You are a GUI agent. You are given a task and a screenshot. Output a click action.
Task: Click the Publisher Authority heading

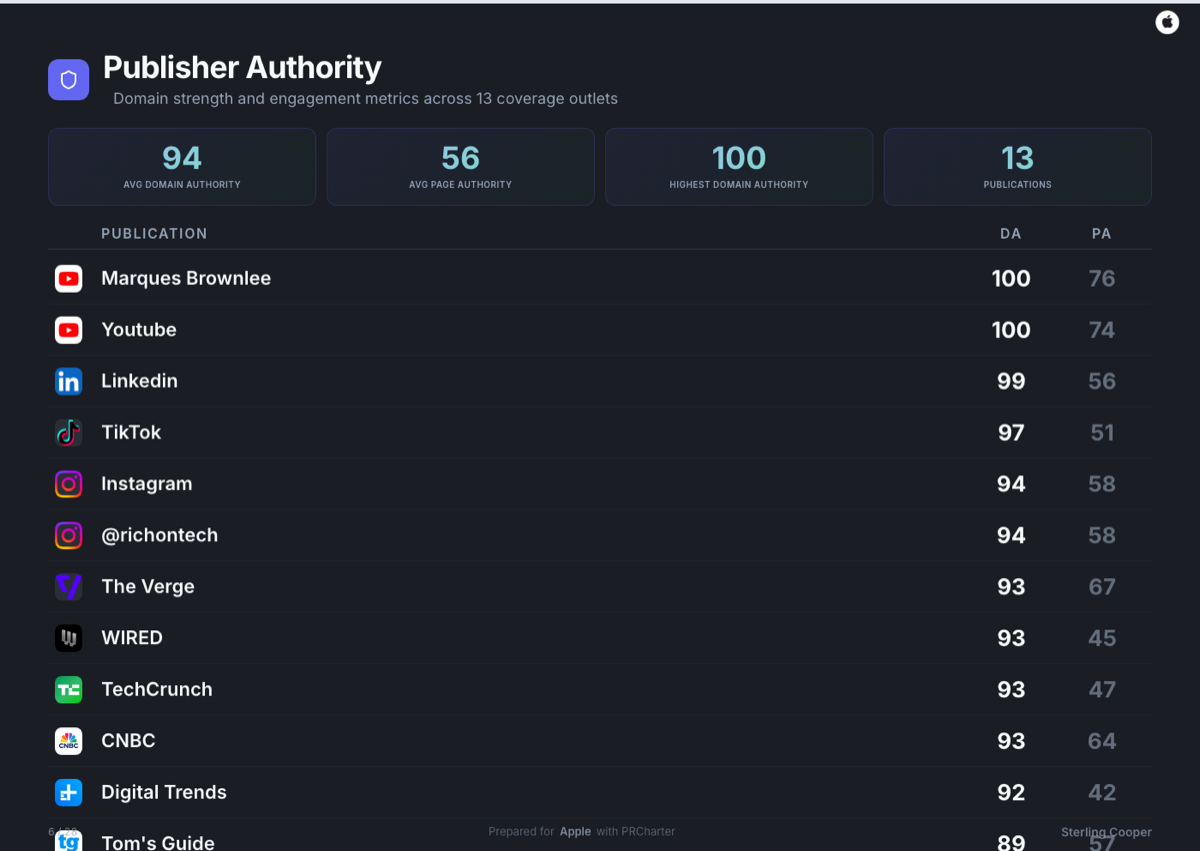coord(242,67)
